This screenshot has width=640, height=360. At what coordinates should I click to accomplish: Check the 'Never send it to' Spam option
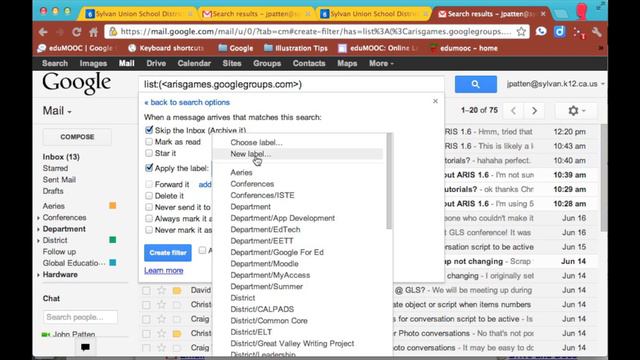click(149, 207)
